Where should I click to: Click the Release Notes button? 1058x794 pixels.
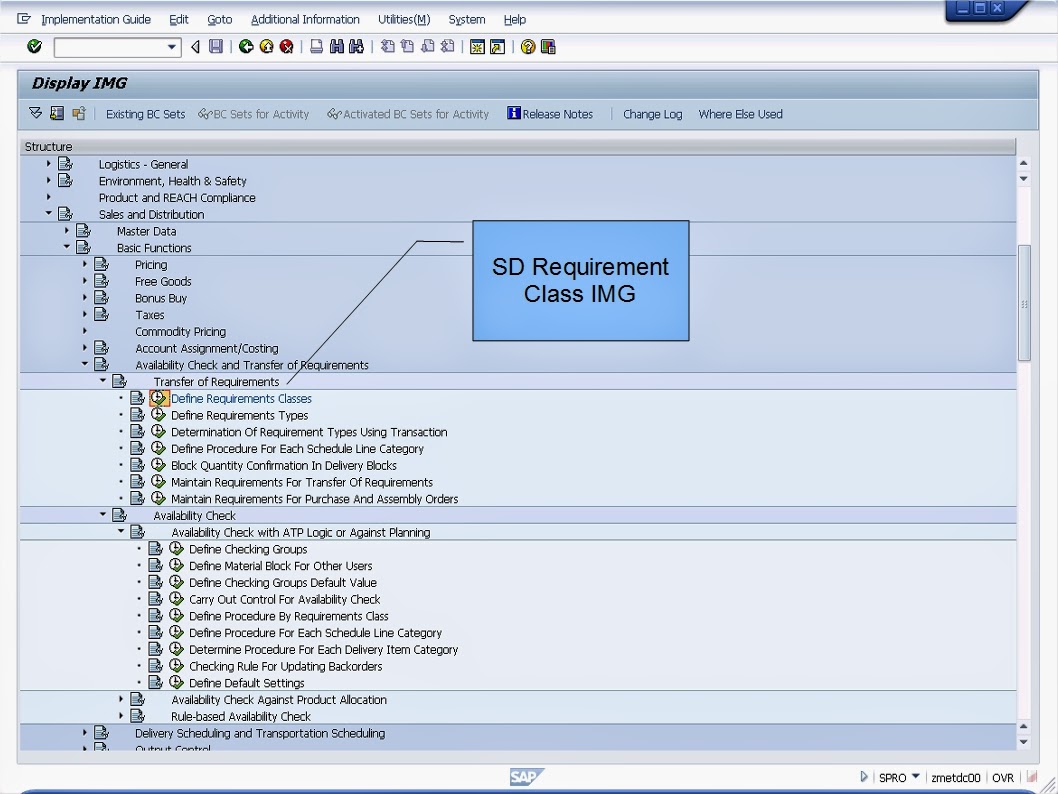pos(550,114)
